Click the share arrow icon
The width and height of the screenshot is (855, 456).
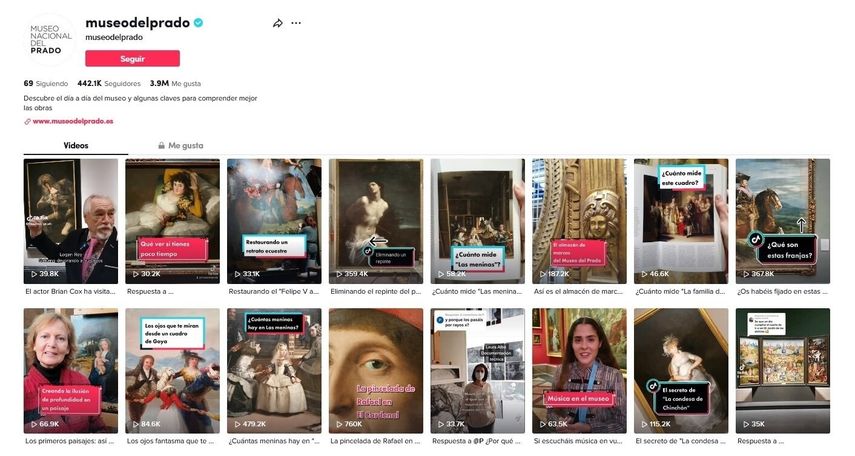click(x=278, y=23)
